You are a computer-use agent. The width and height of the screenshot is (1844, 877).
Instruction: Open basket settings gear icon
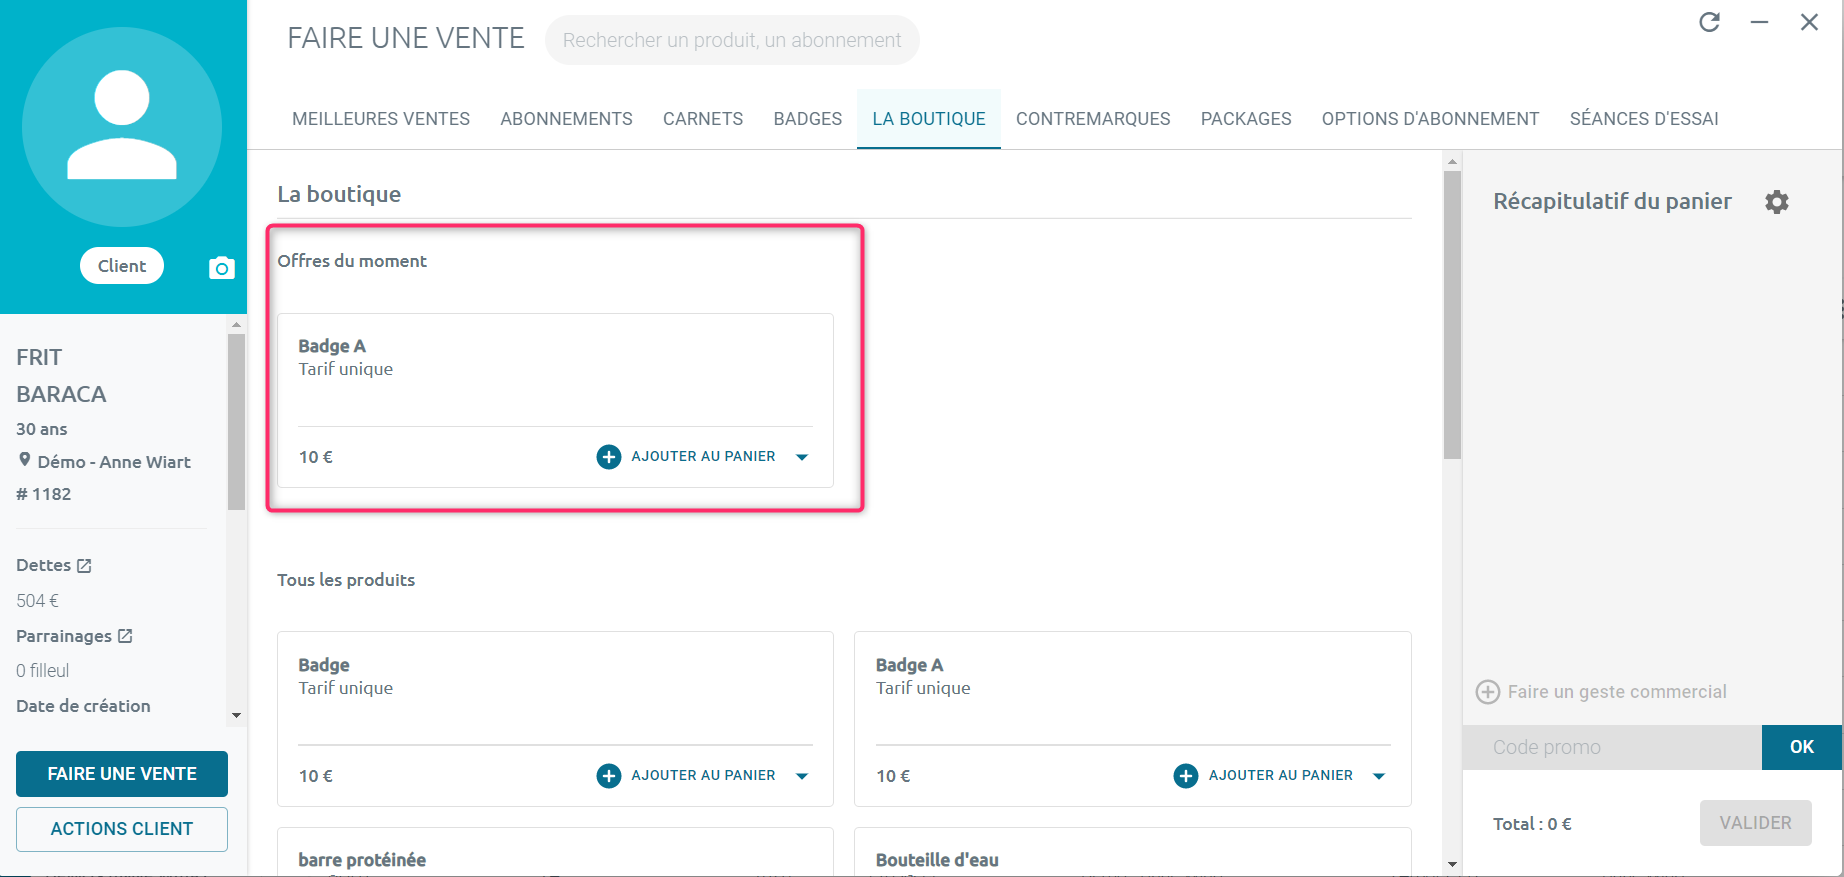tap(1777, 202)
